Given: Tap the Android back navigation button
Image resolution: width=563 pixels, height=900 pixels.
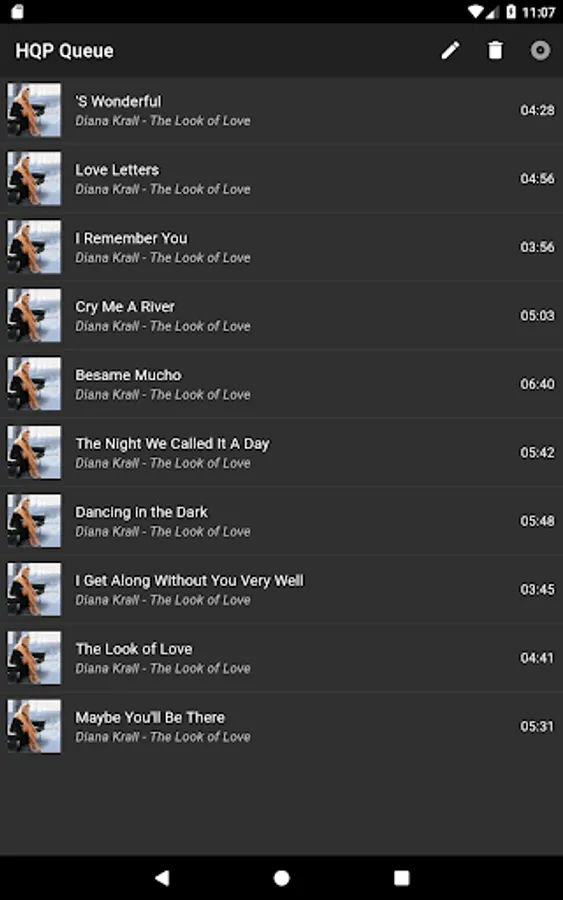Looking at the screenshot, I should (x=162, y=877).
